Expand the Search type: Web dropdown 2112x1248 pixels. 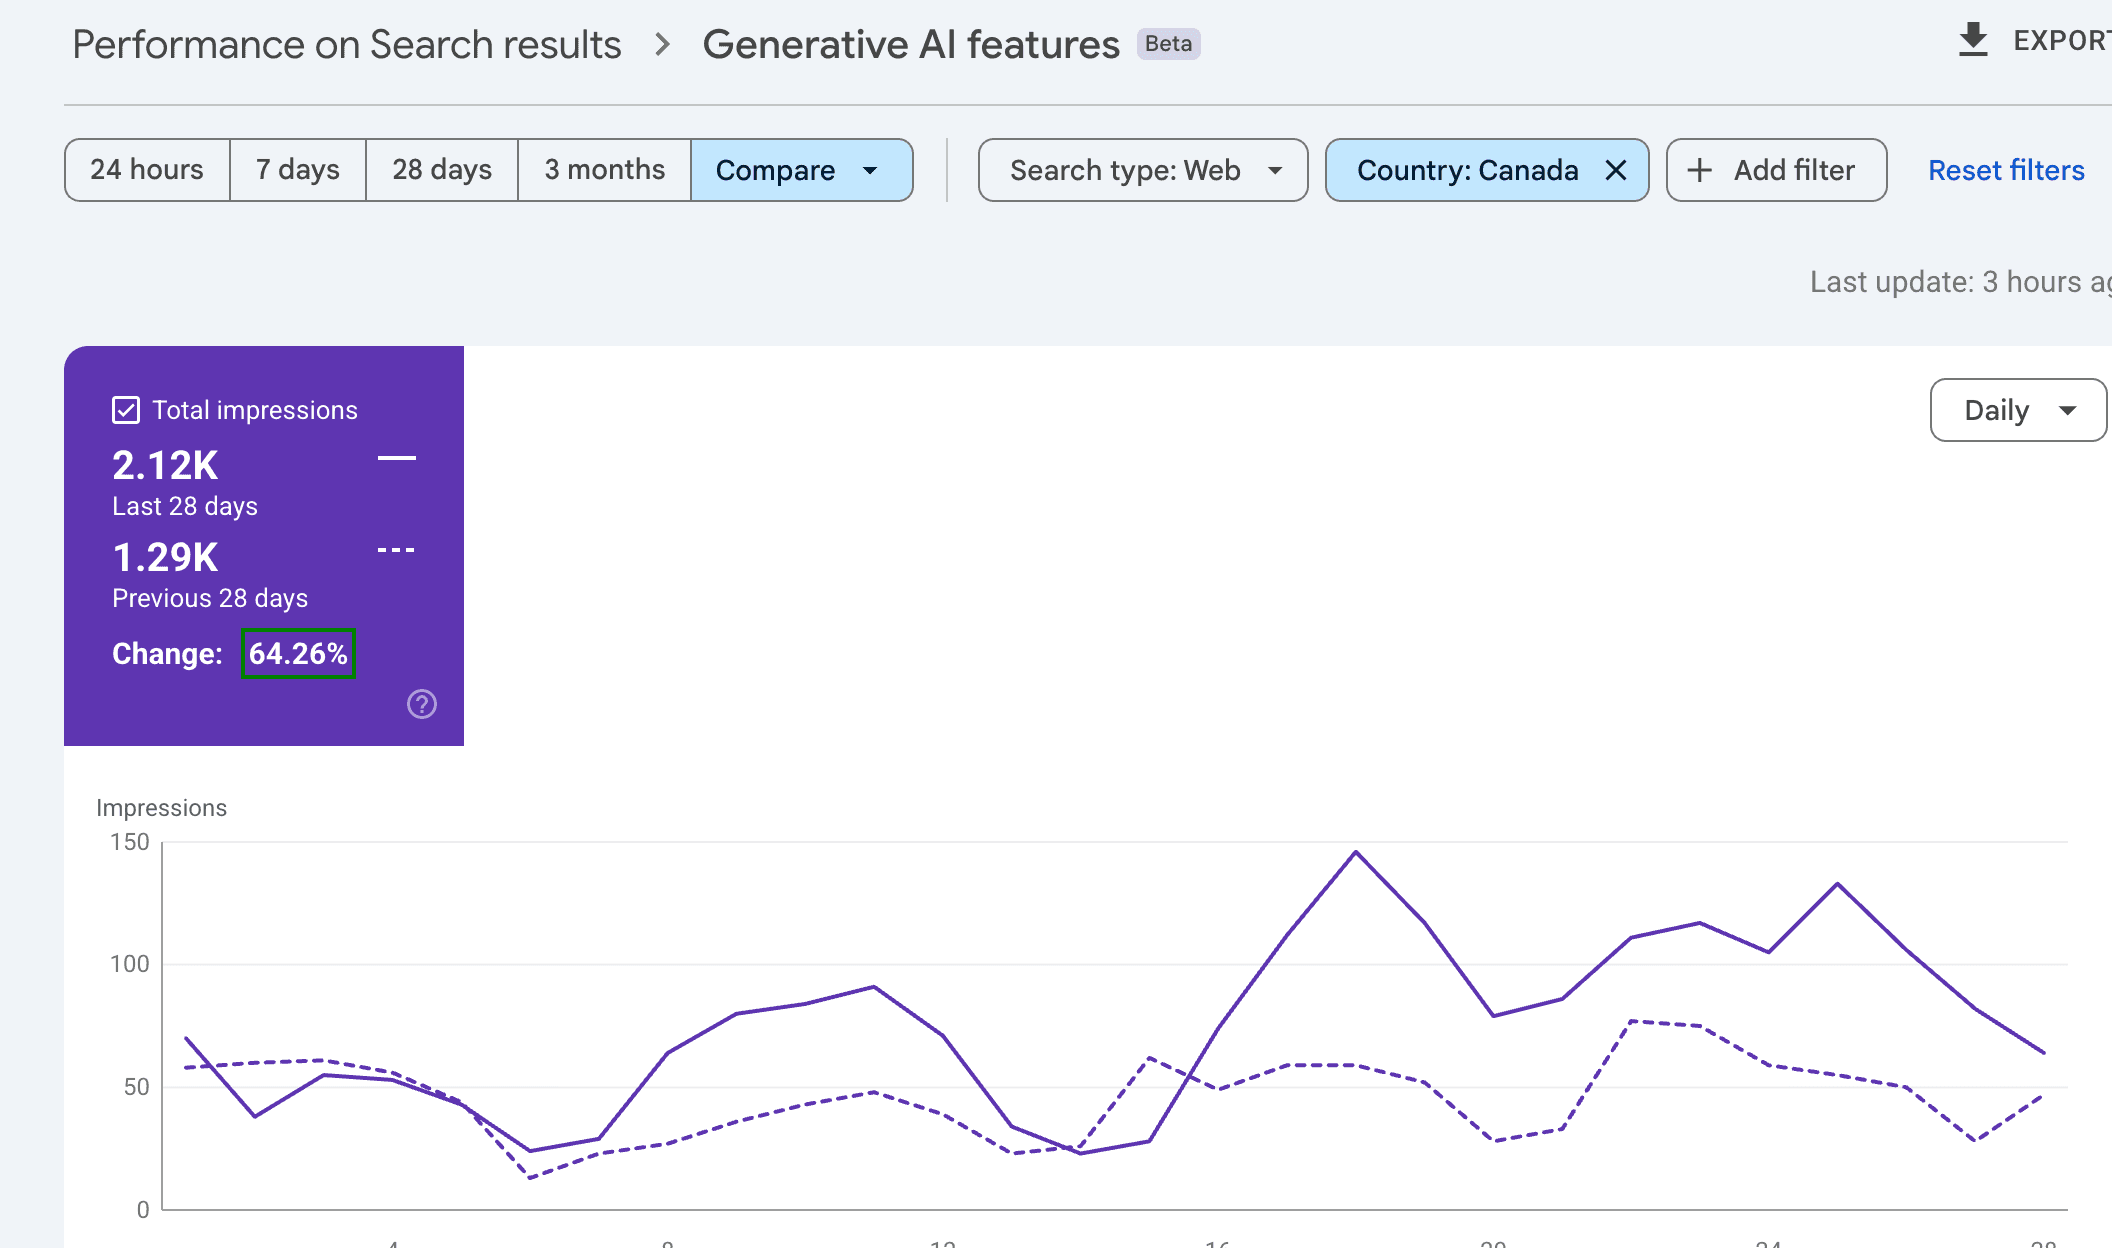(1143, 170)
